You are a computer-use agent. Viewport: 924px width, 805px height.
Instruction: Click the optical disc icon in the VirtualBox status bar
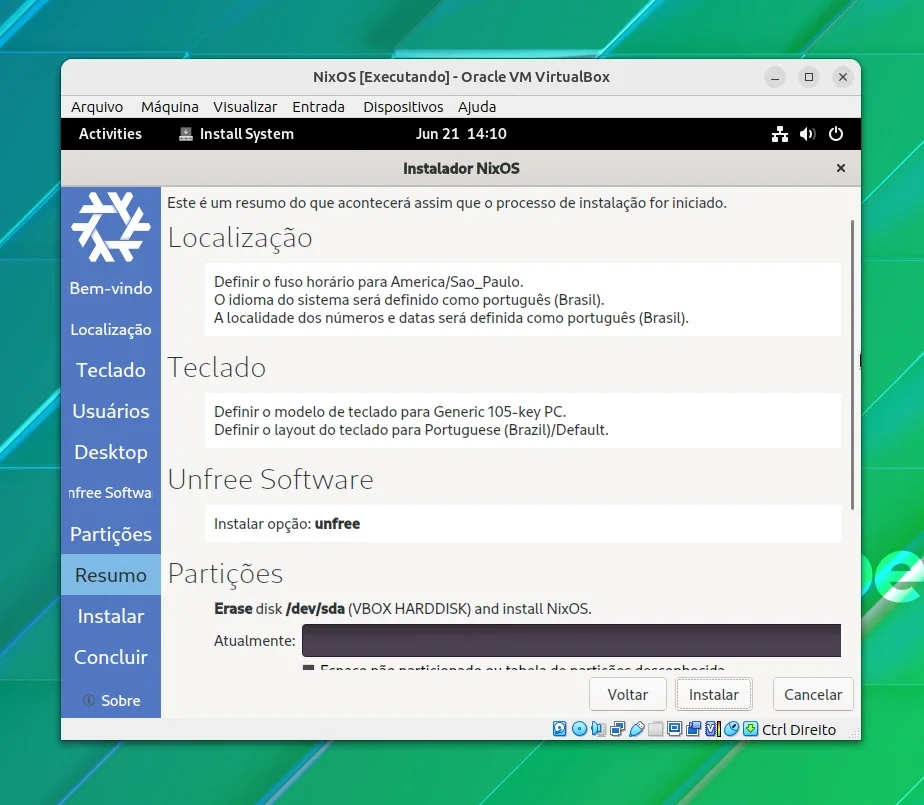pos(579,729)
